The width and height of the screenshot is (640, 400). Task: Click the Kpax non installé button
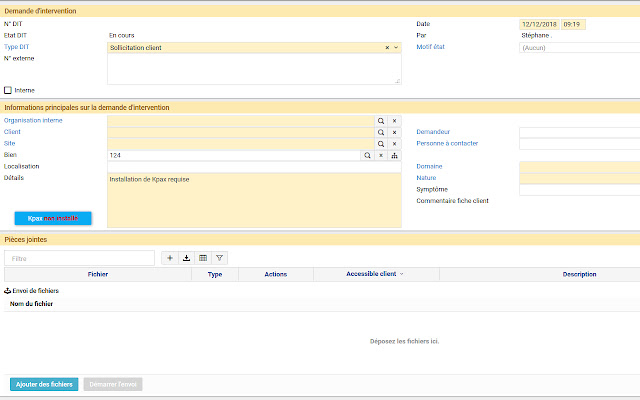click(53, 218)
